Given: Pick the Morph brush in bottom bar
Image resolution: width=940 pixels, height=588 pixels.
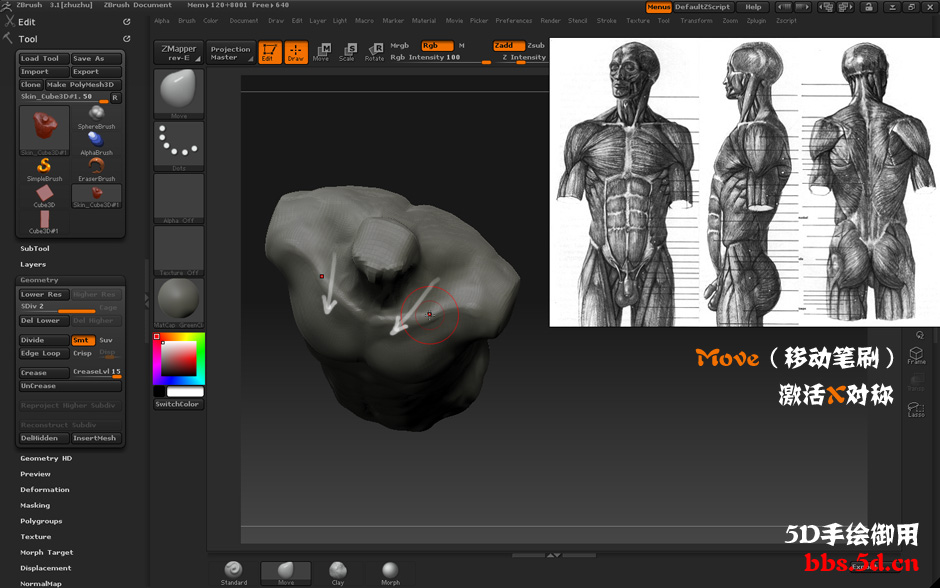Looking at the screenshot, I should click(x=390, y=573).
